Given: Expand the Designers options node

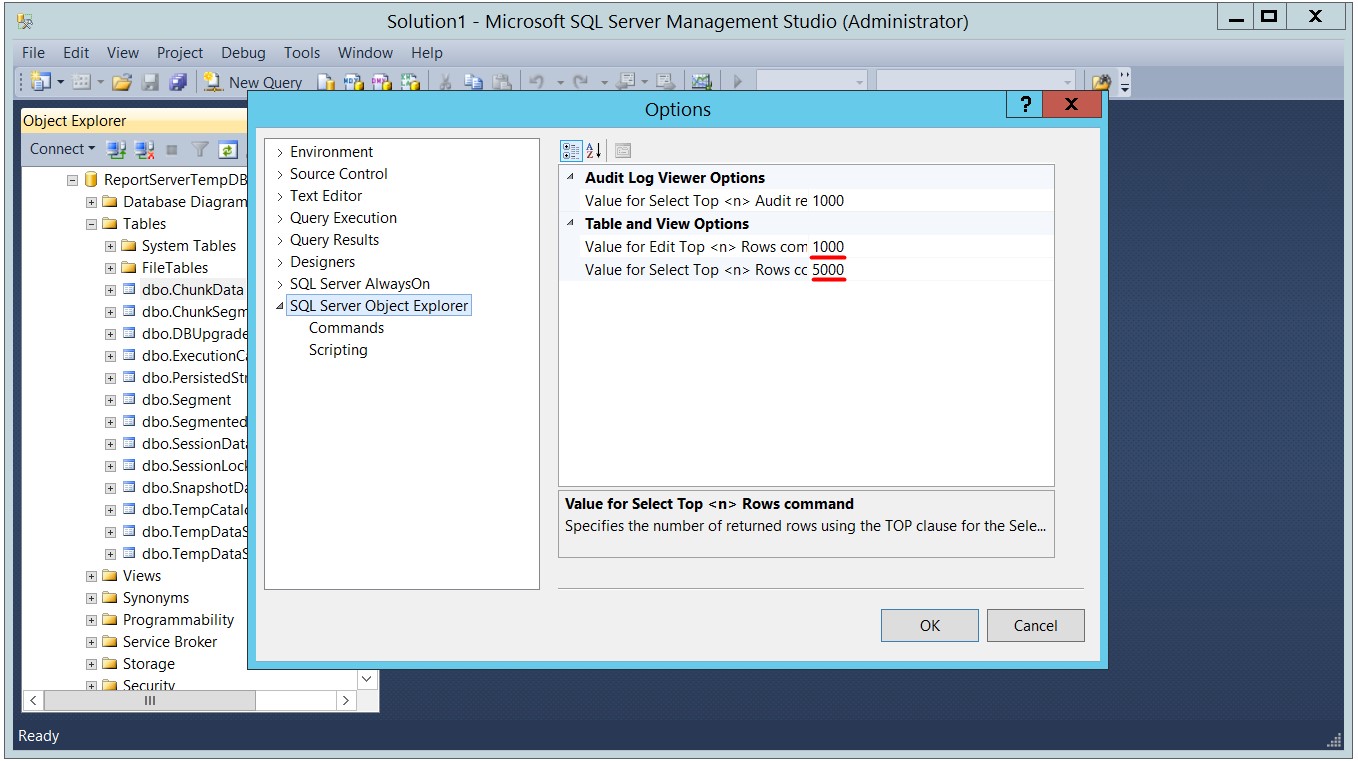Looking at the screenshot, I should (280, 262).
